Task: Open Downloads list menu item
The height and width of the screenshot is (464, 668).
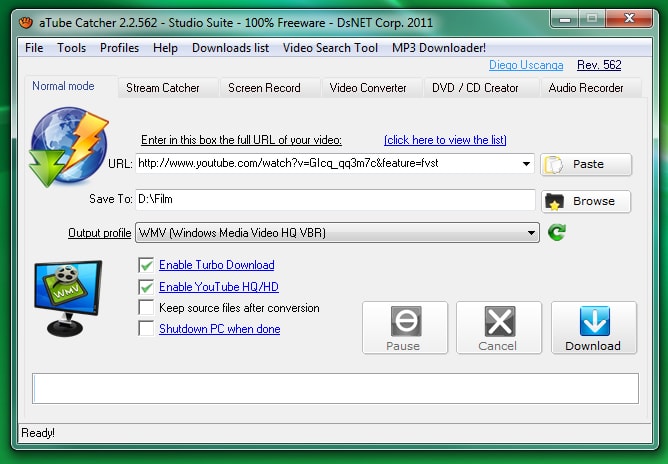Action: 230,48
